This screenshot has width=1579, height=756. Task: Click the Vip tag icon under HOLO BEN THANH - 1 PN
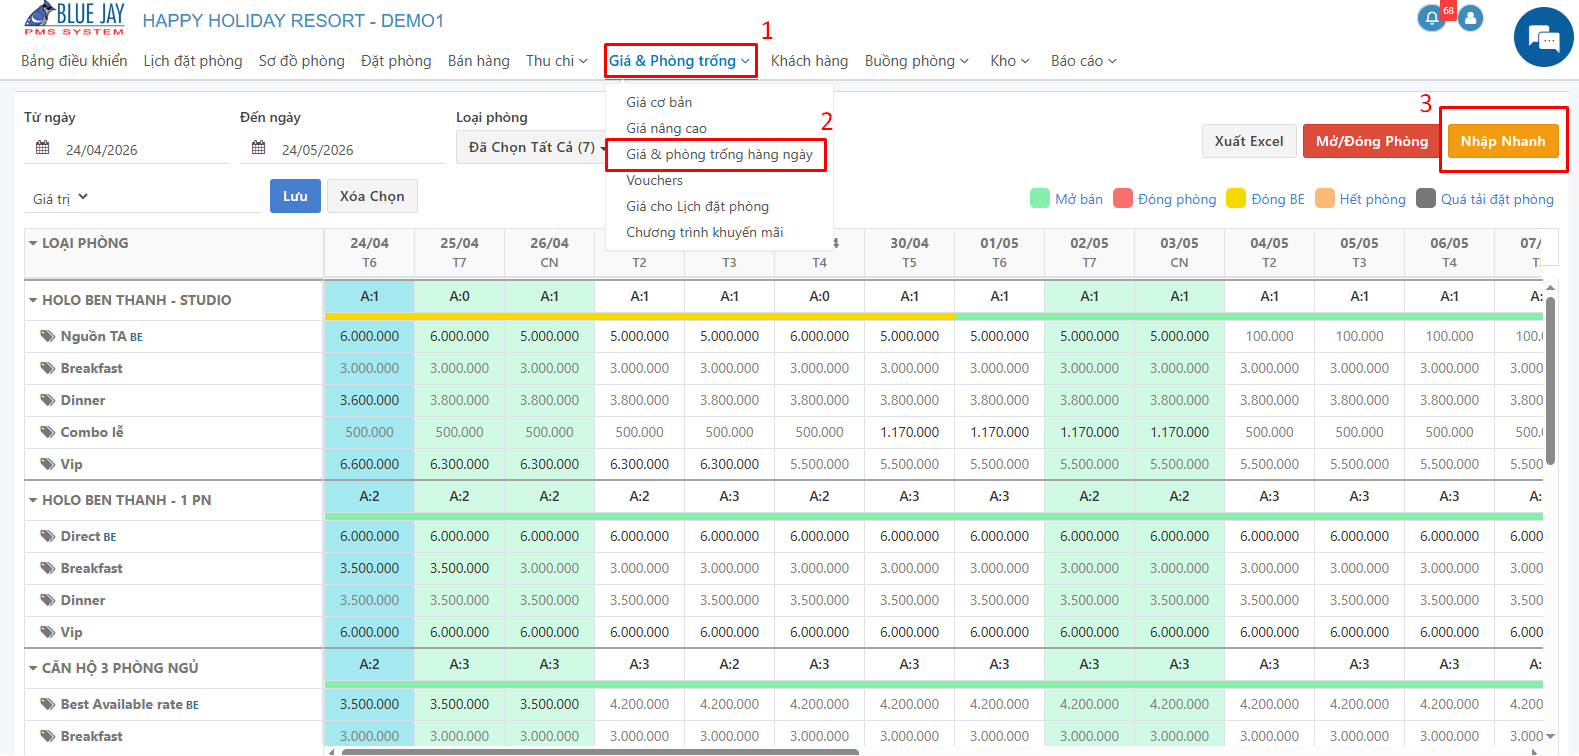pyautogui.click(x=48, y=632)
